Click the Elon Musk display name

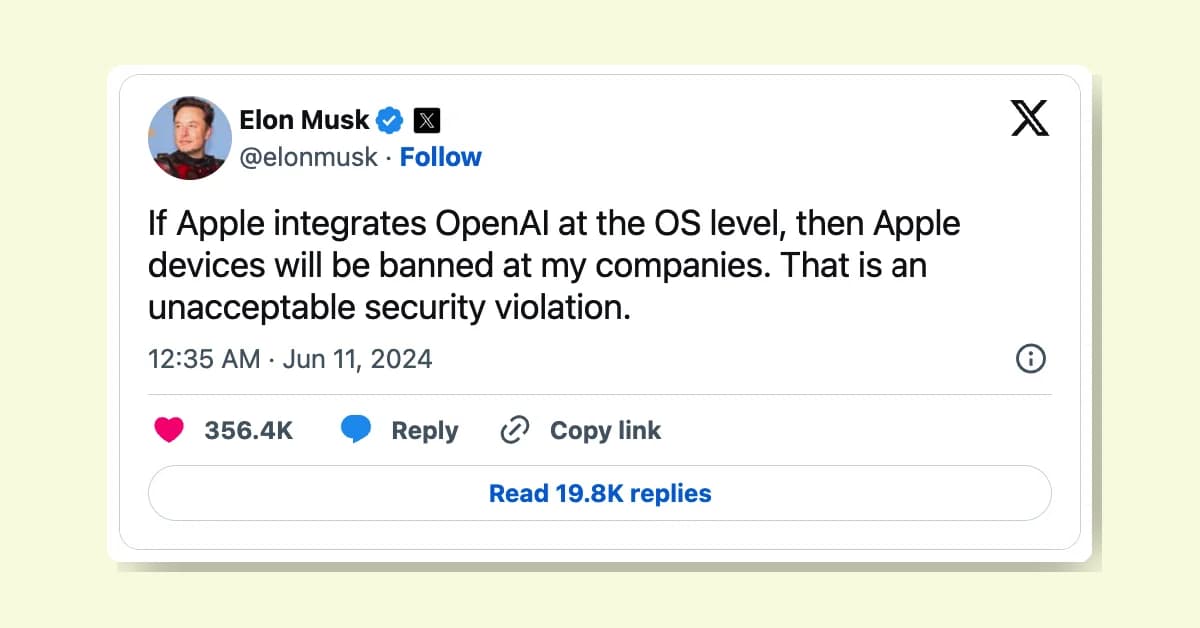tap(305, 119)
